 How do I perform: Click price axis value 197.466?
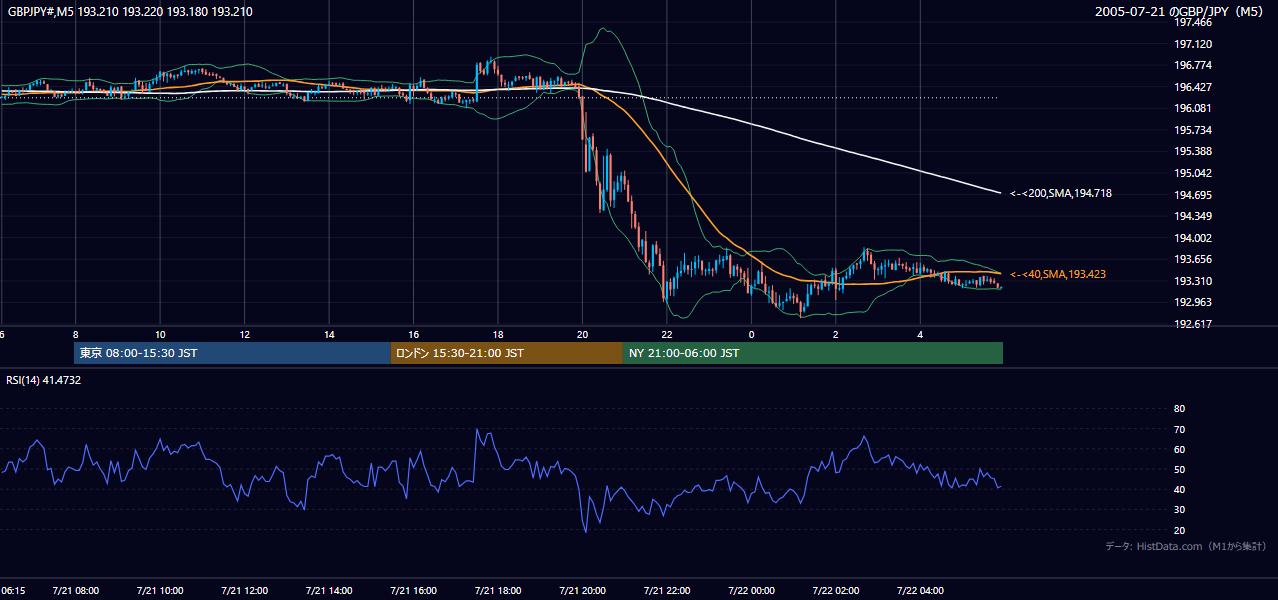[1193, 23]
